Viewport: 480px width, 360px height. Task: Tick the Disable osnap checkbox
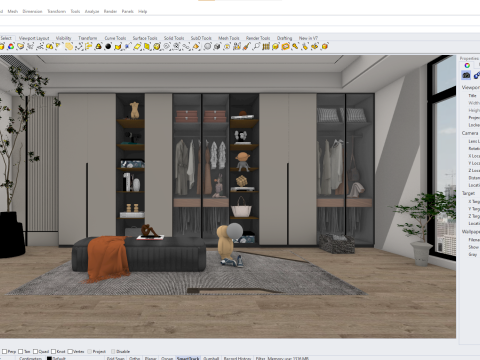click(113, 351)
